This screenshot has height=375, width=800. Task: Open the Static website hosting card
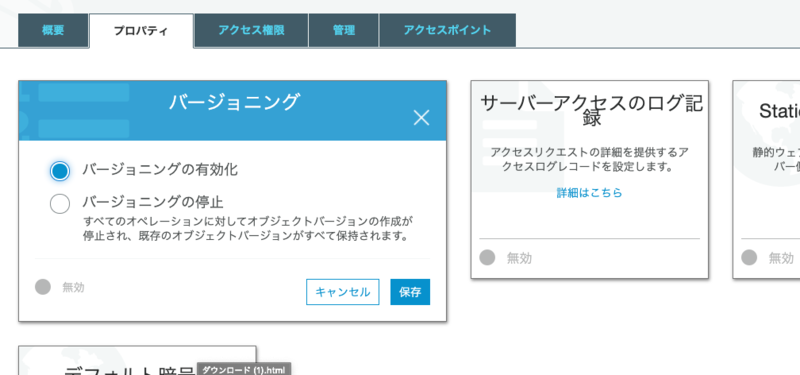[766, 179]
